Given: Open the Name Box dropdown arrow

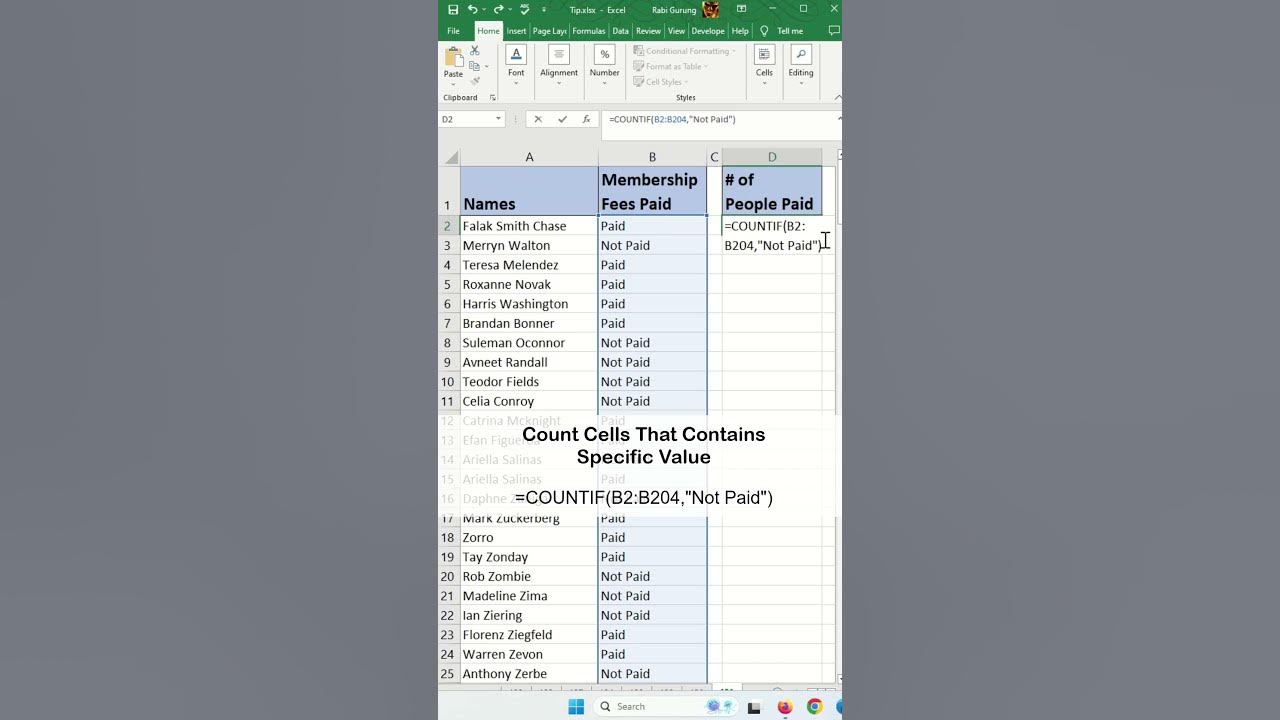Looking at the screenshot, I should click(498, 119).
